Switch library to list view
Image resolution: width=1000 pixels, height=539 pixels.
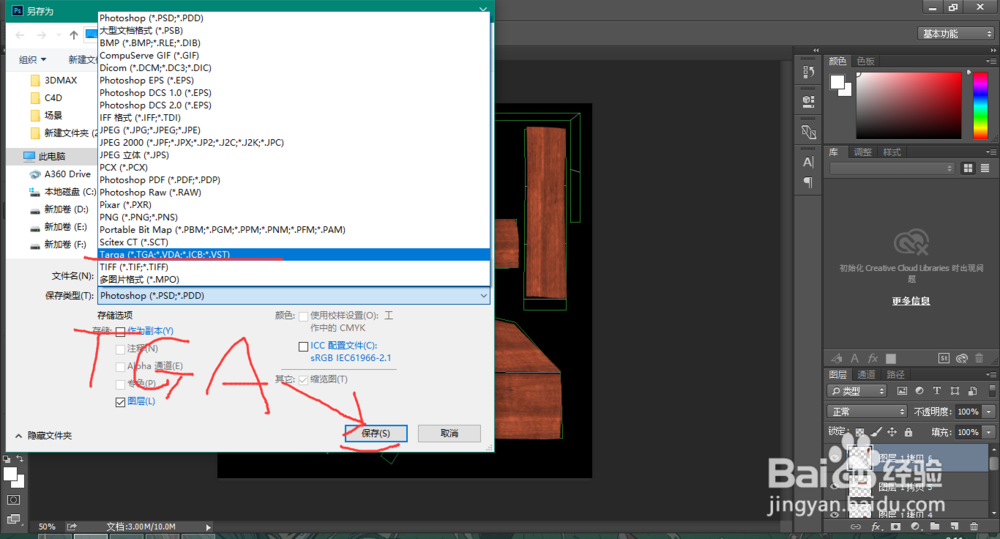pos(985,168)
